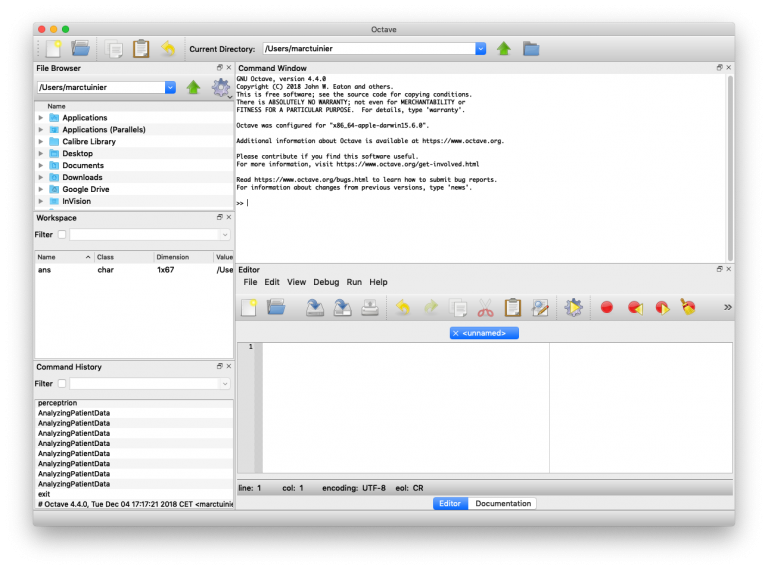This screenshot has height=570, width=768.
Task: Copy selection in Editor toolbar
Action: 459,308
